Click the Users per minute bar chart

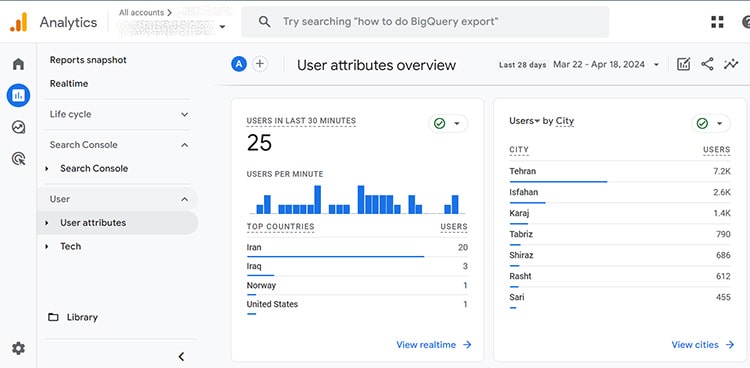tap(357, 199)
